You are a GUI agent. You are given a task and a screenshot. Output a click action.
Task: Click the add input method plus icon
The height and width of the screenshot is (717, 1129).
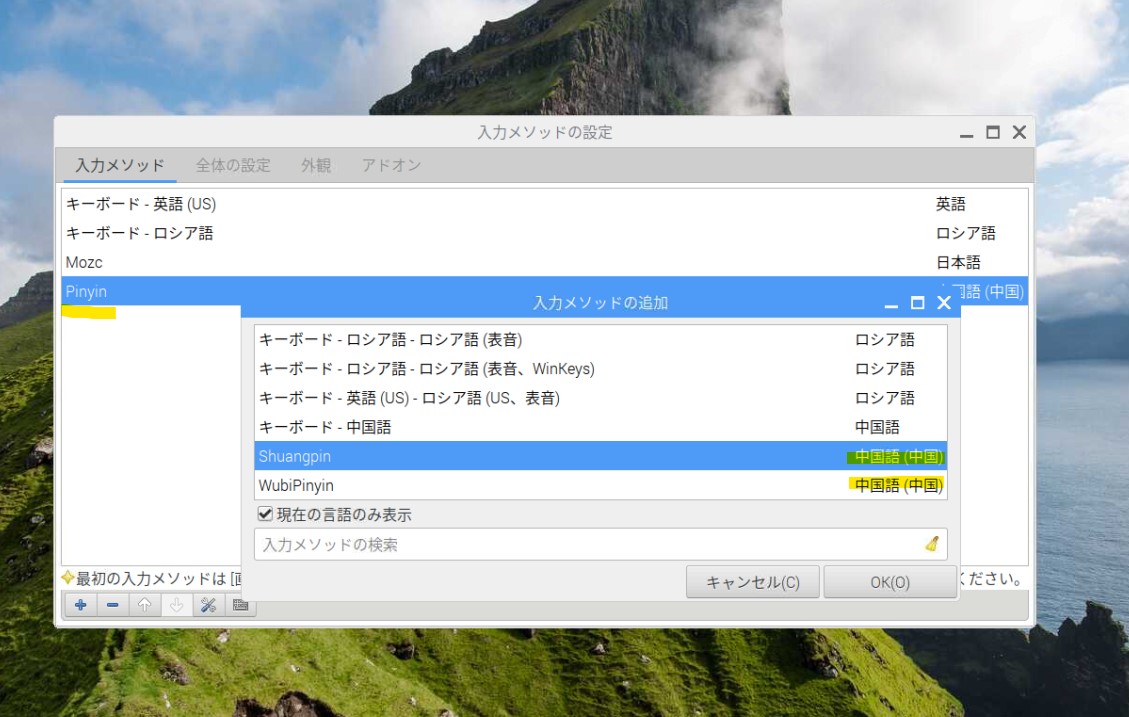pyautogui.click(x=80, y=605)
